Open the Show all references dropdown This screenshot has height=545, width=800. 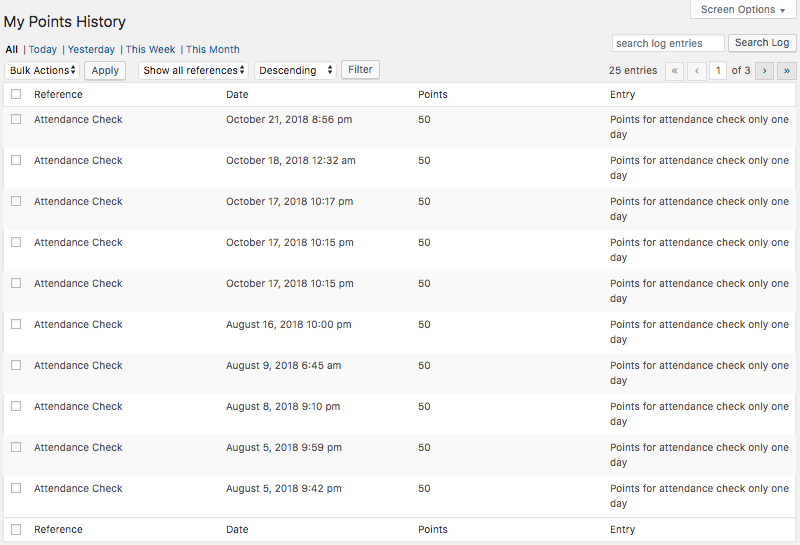coord(193,70)
